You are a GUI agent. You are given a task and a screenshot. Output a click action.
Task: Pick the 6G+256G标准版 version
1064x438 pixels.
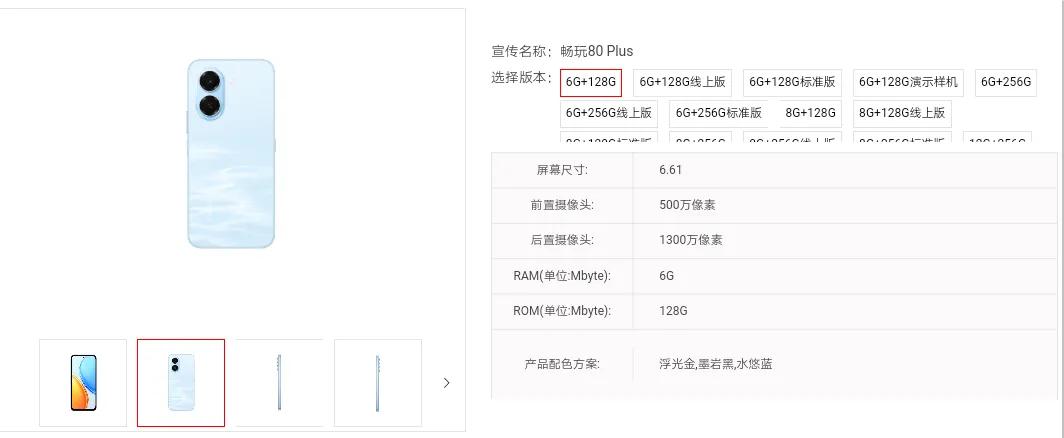[x=718, y=113]
